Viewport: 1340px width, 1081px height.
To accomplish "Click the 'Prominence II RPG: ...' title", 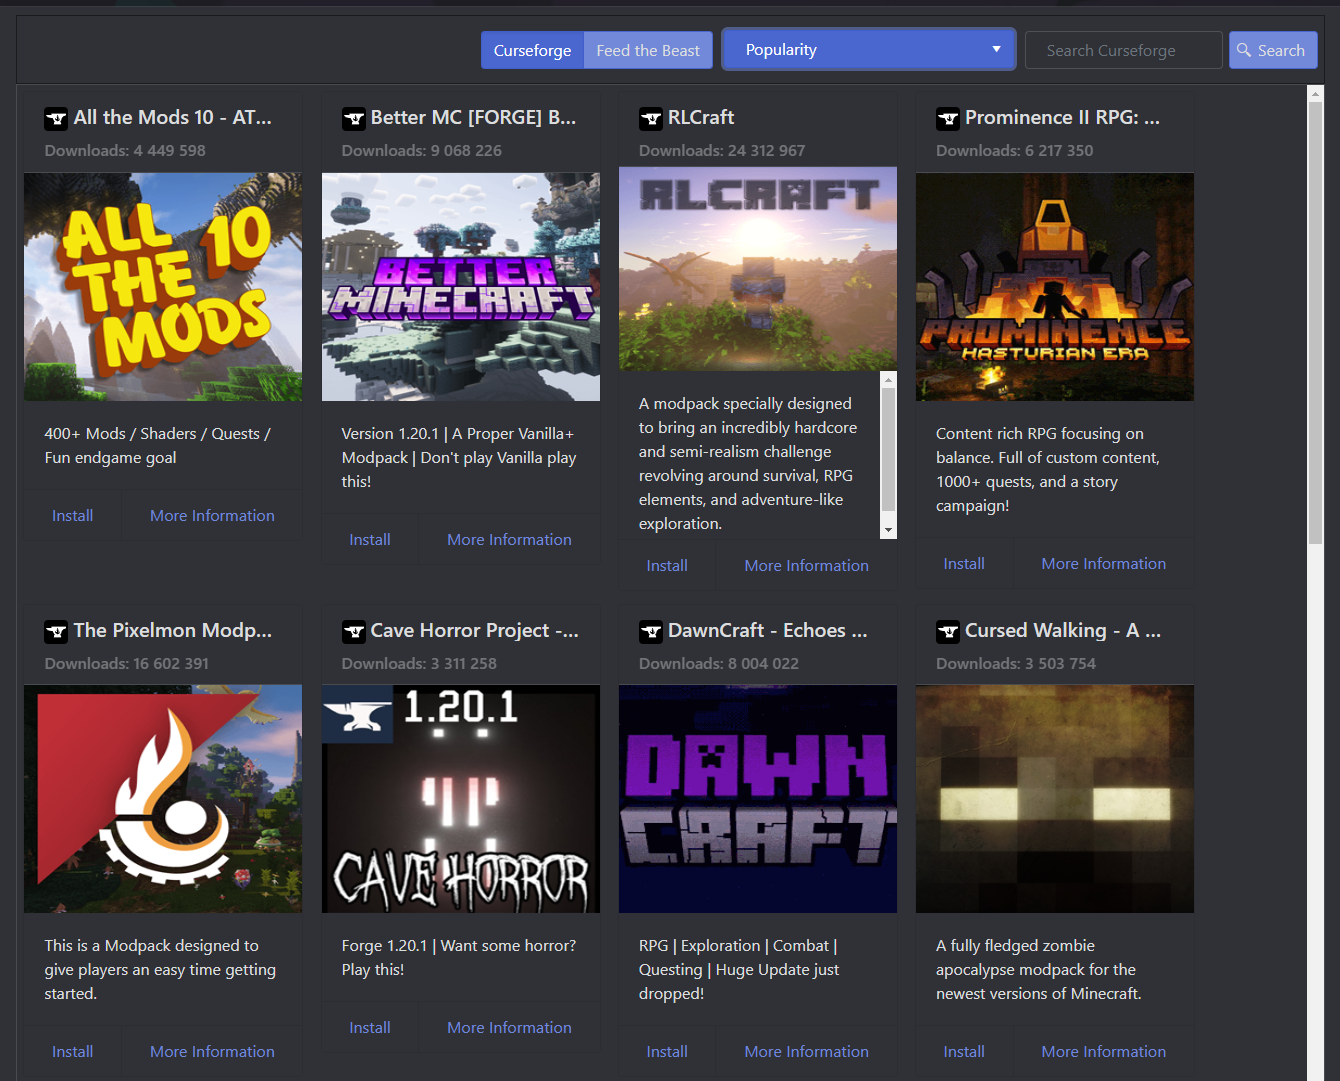I will (x=1062, y=118).
